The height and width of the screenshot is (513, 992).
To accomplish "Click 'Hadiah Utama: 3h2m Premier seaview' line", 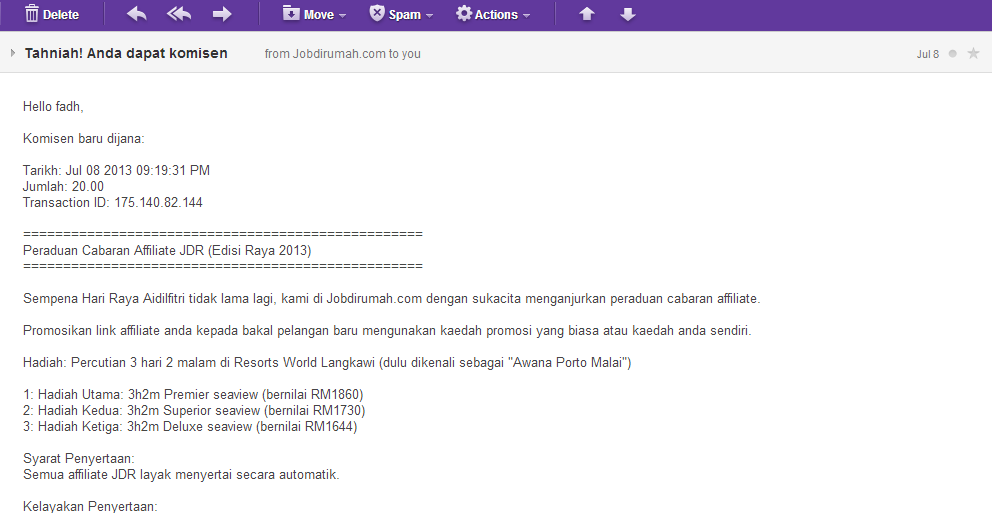I will (193, 394).
